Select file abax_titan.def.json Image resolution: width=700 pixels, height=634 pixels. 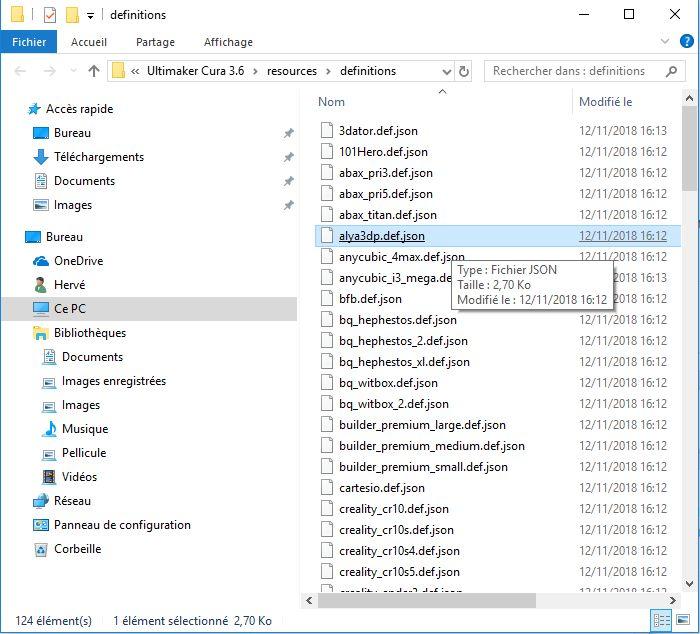coord(388,215)
